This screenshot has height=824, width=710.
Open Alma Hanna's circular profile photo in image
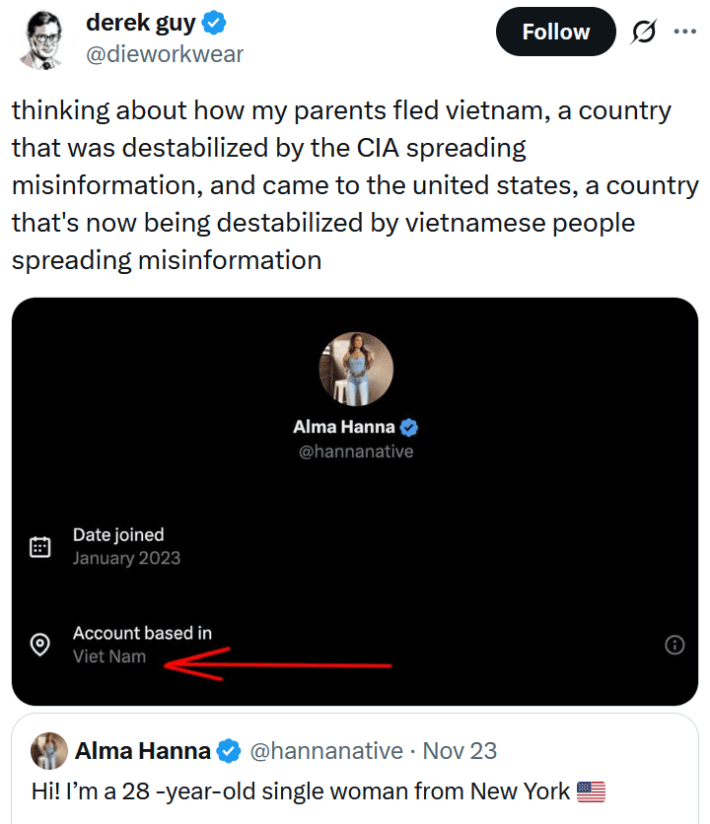click(355, 368)
